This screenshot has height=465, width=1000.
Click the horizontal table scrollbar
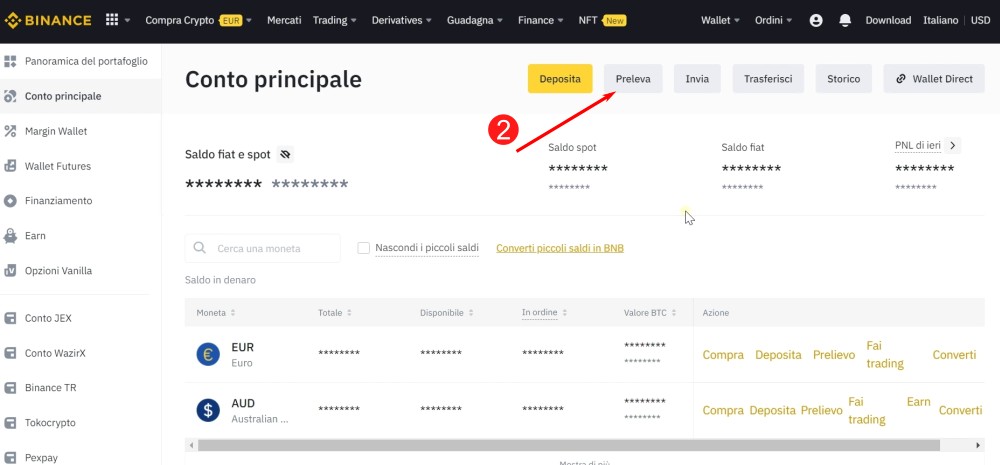click(568, 445)
